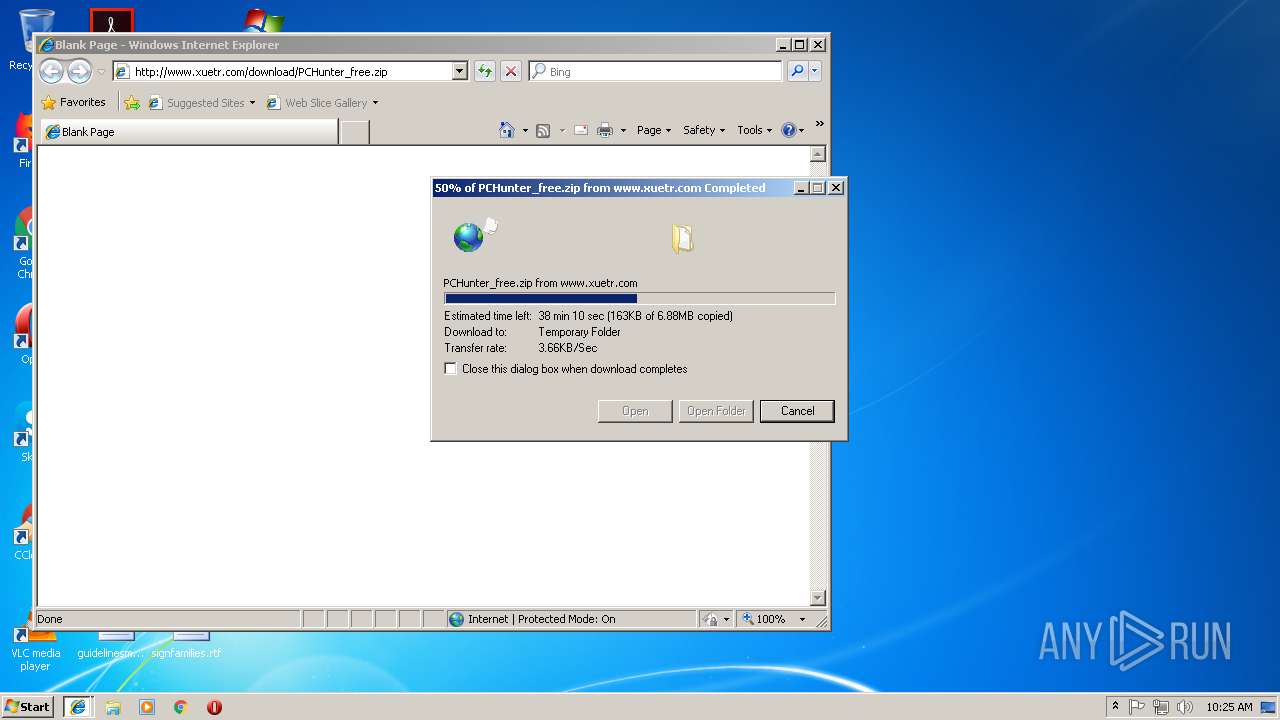This screenshot has height=720, width=1280.
Task: Click the vertical scrollbar up arrow
Action: click(x=817, y=154)
